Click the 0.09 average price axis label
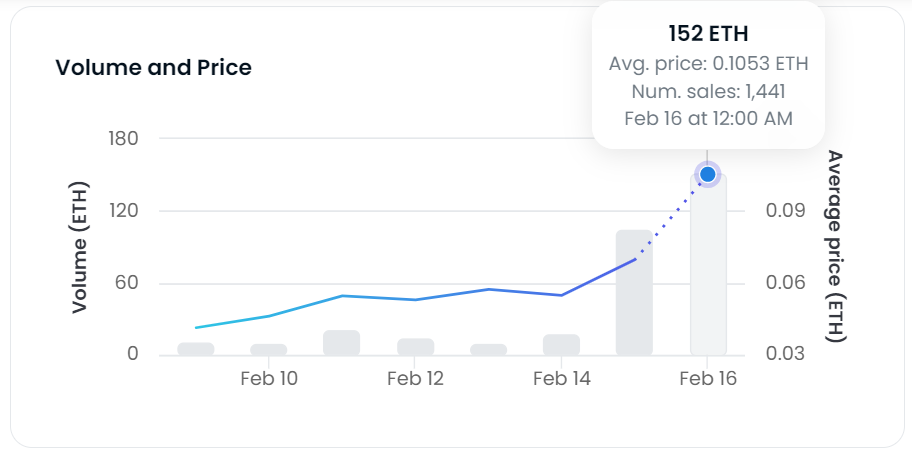Viewport: 912px width, 455px height. 786,211
